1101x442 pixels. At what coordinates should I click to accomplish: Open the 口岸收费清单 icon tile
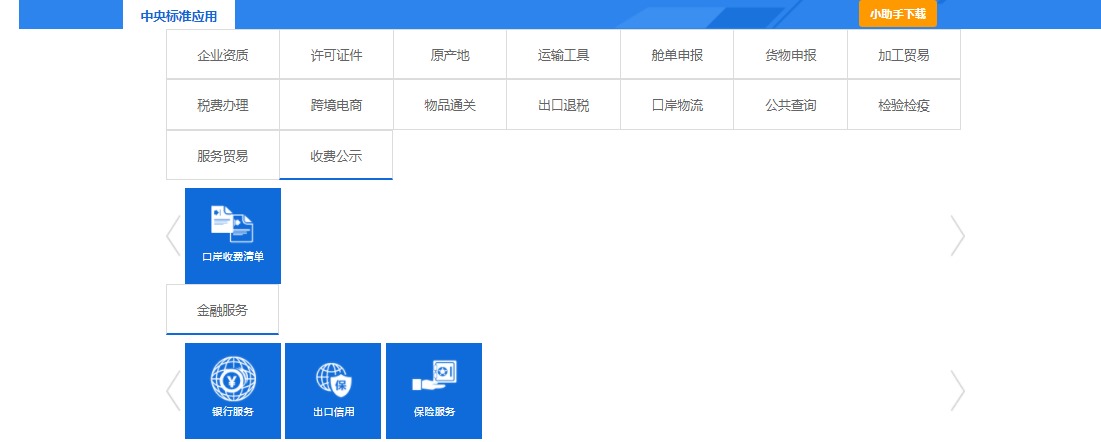pyautogui.click(x=233, y=236)
